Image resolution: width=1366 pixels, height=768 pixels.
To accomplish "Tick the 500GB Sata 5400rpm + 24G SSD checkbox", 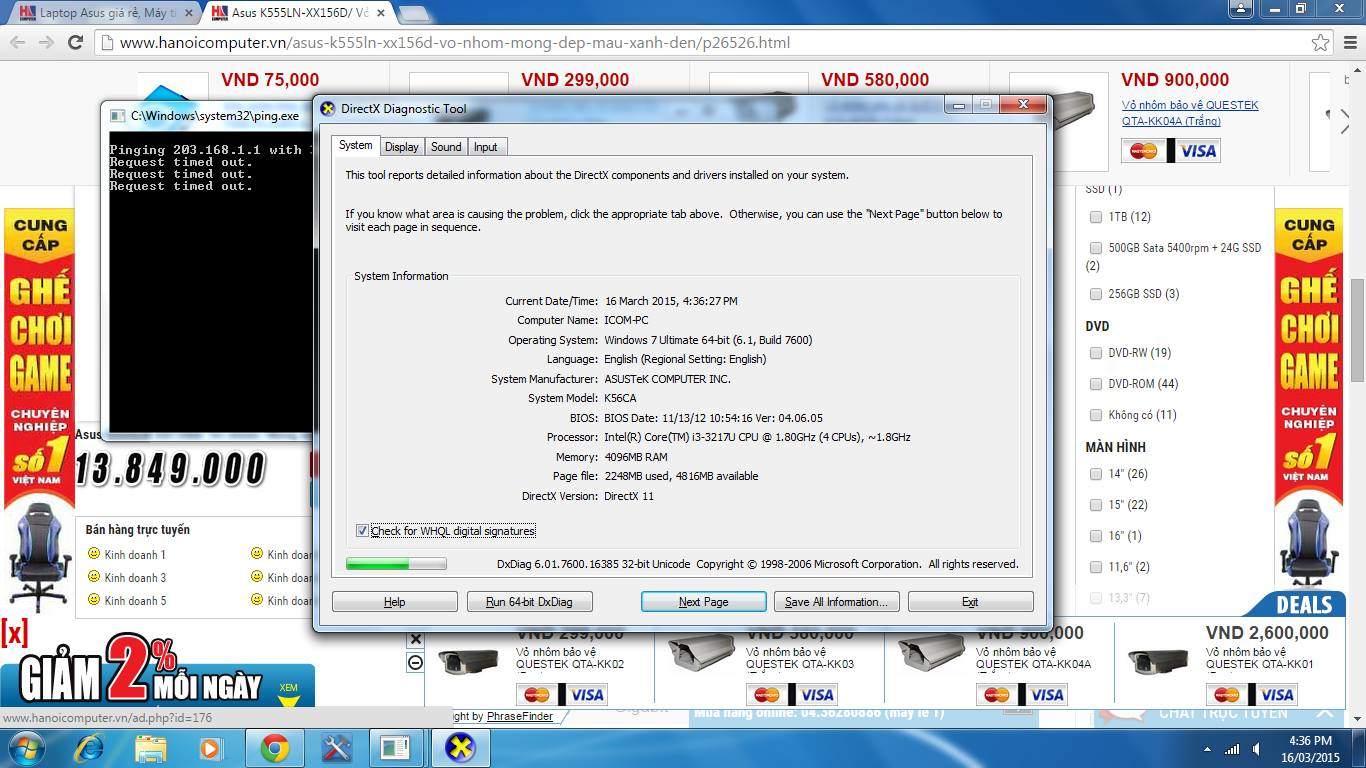I will (x=1095, y=248).
